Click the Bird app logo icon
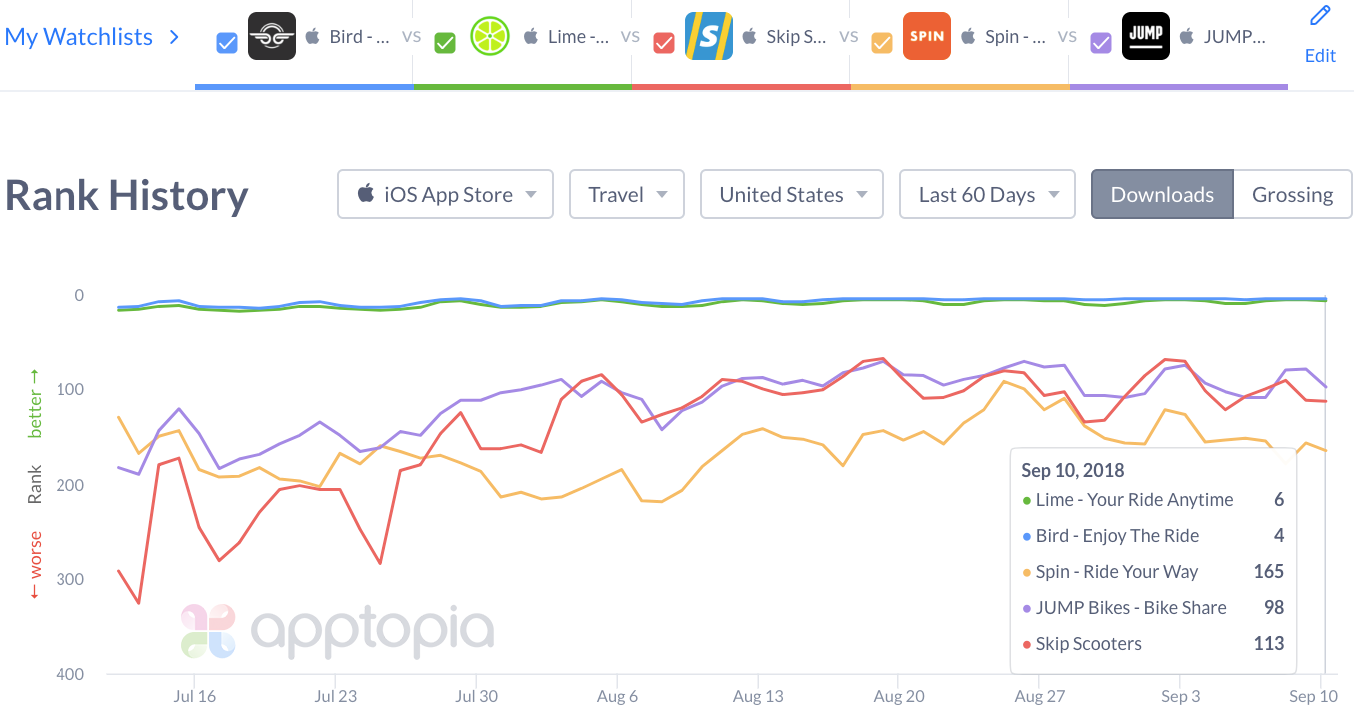 click(272, 36)
